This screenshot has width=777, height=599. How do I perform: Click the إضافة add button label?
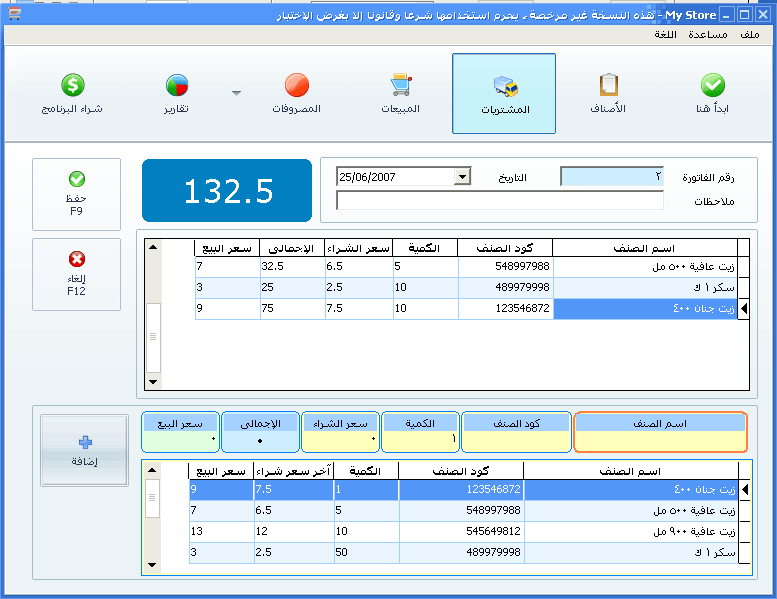84,461
